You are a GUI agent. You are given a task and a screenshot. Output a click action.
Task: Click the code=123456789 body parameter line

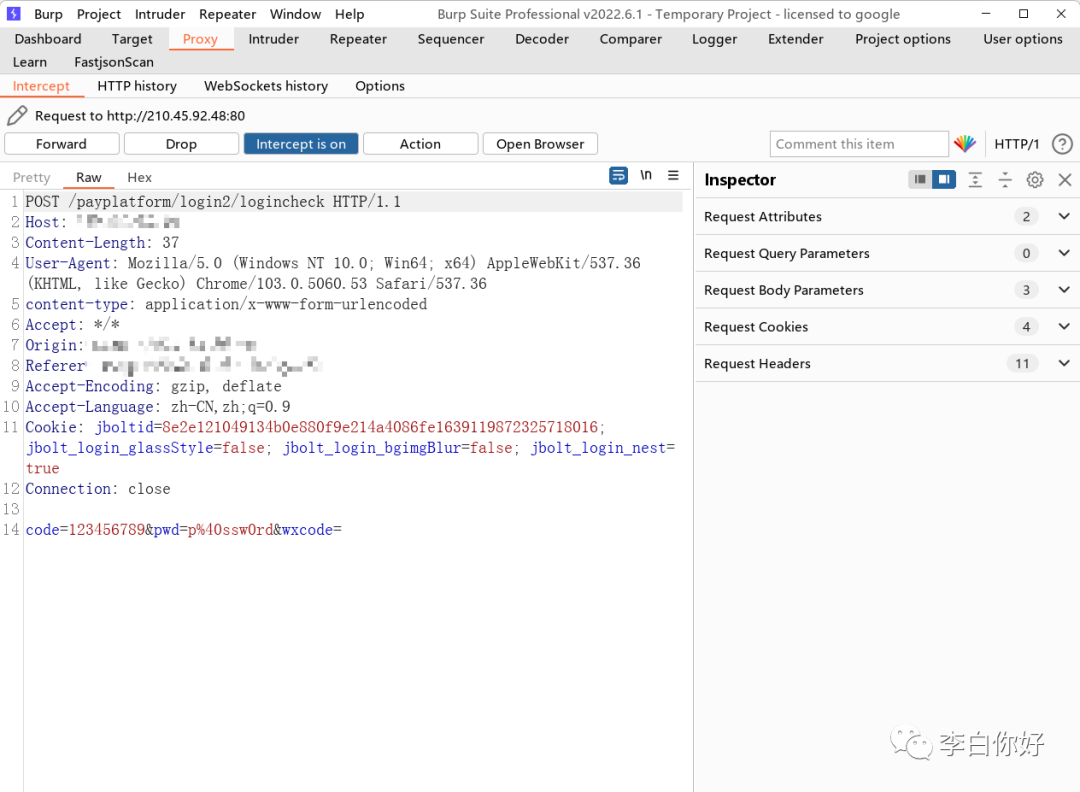[183, 530]
